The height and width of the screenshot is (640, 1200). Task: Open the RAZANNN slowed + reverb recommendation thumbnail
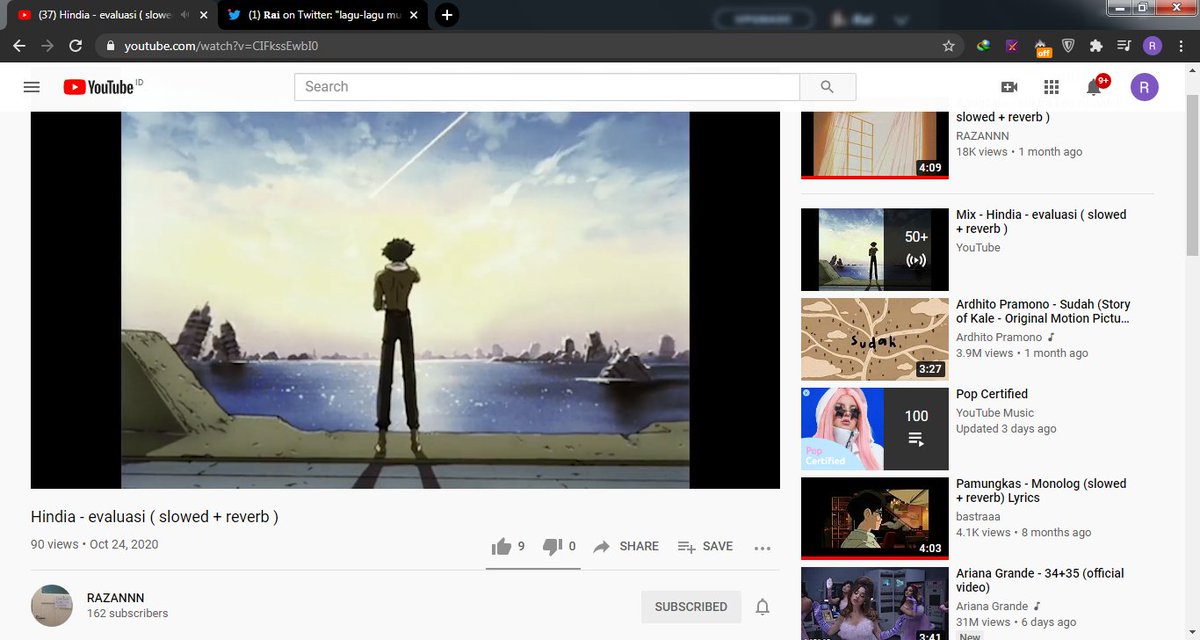[875, 144]
